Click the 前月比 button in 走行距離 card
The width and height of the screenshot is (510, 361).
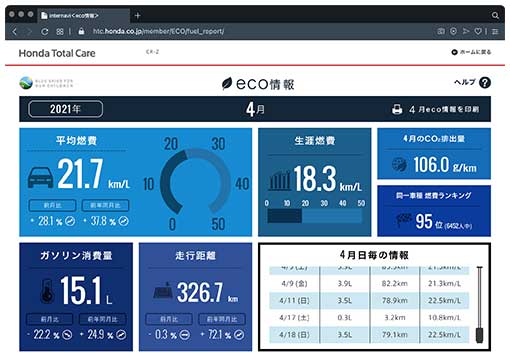click(169, 319)
